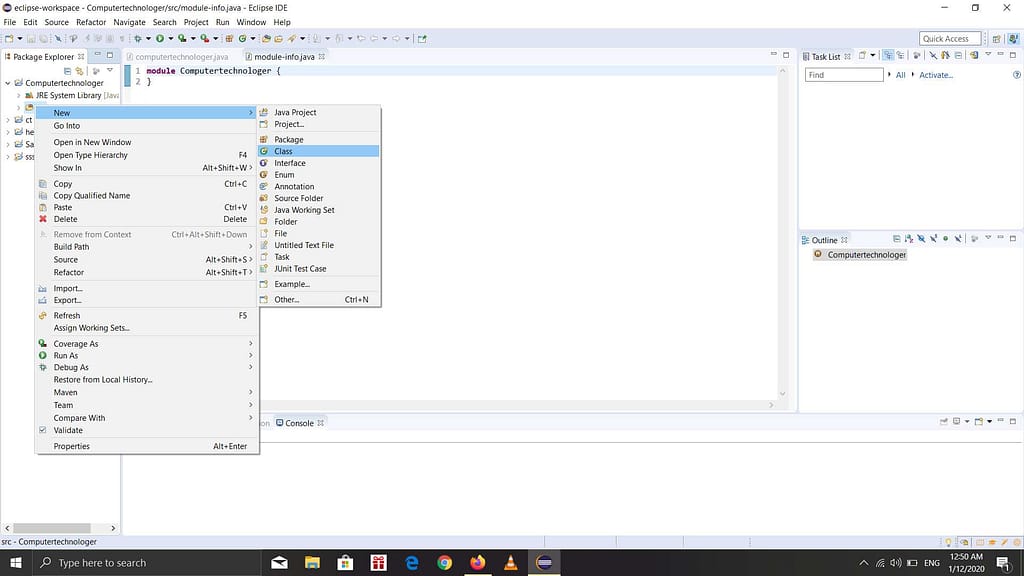Click the Open Type toolbar icon
The image size is (1024, 576).
(266, 39)
